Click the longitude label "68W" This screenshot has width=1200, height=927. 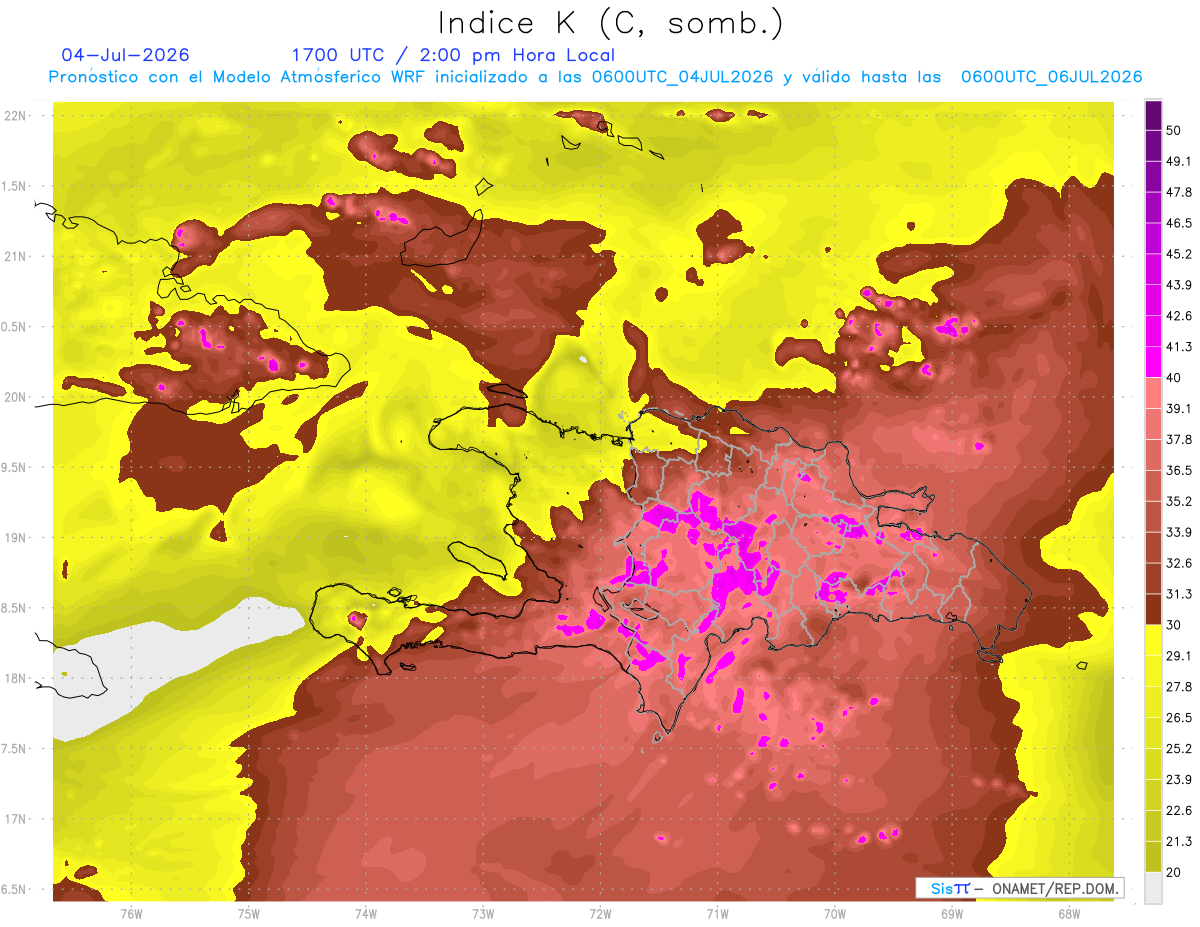(1069, 914)
